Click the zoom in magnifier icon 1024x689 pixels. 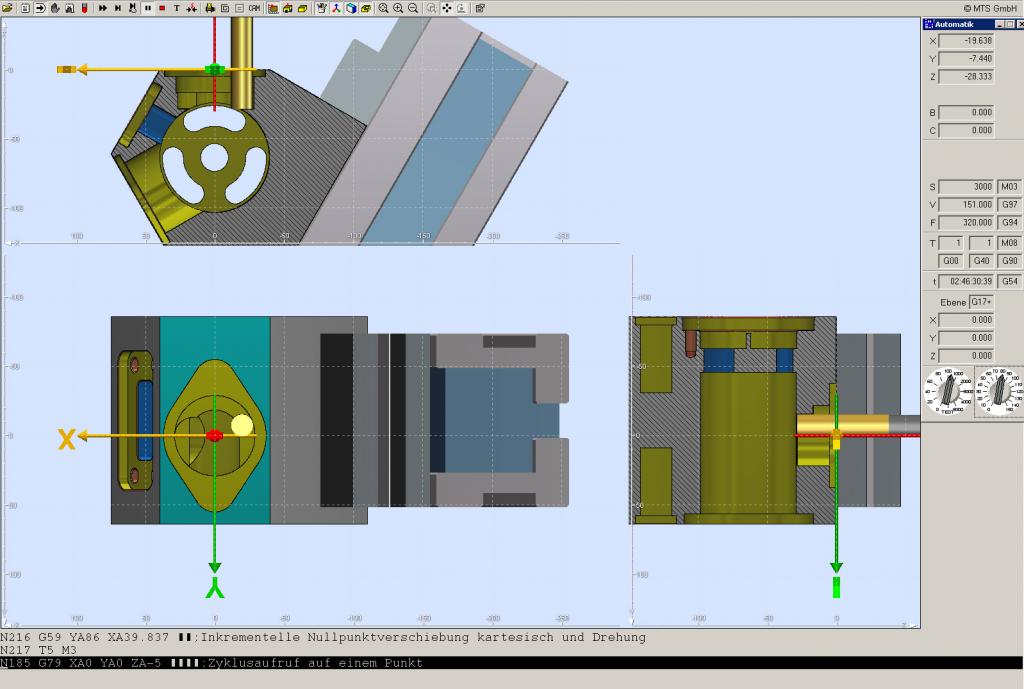point(398,8)
